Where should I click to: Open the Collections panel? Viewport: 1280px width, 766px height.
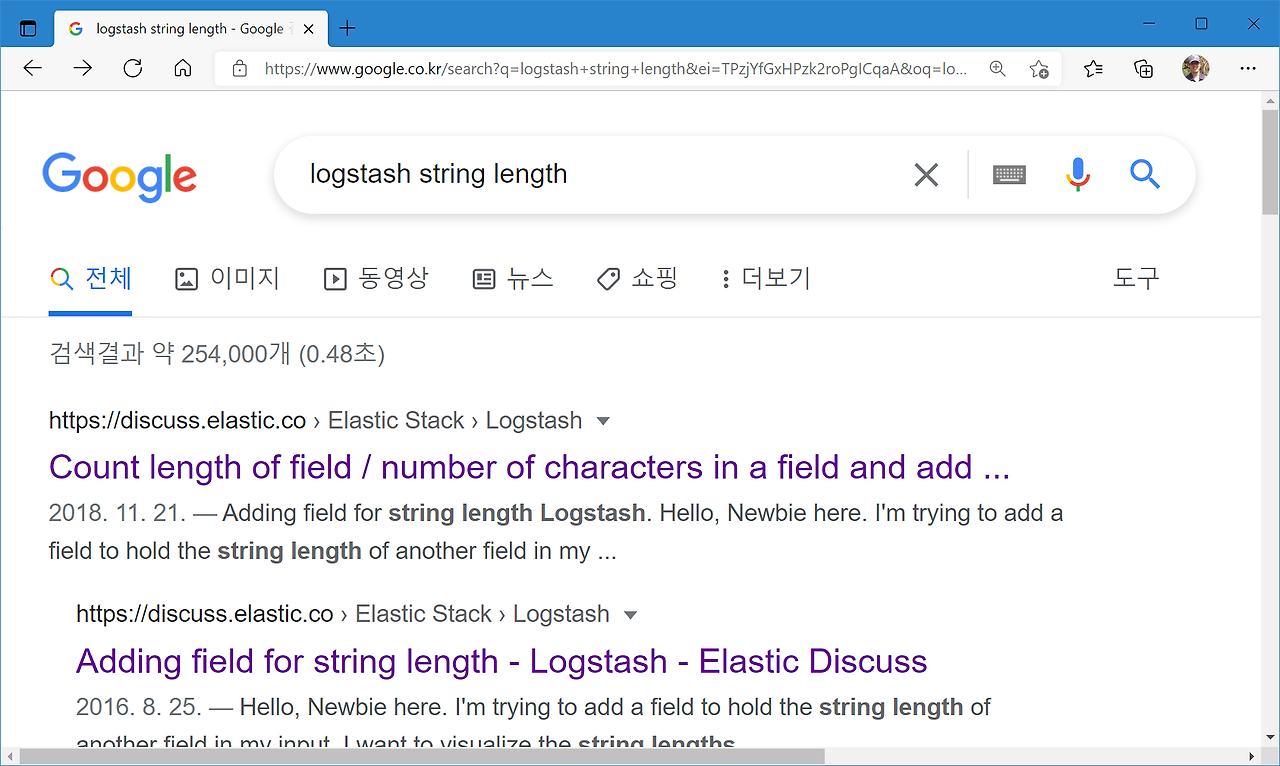point(1144,69)
